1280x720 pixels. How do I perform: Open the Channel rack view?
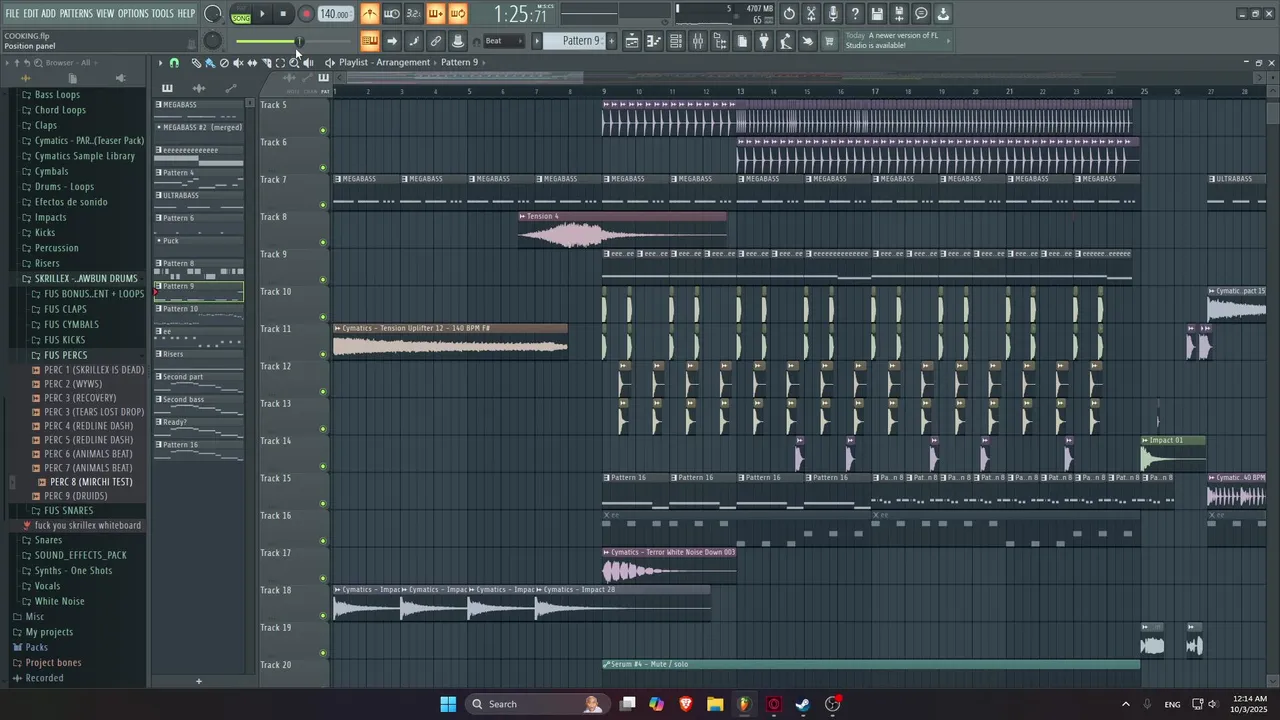(x=676, y=41)
